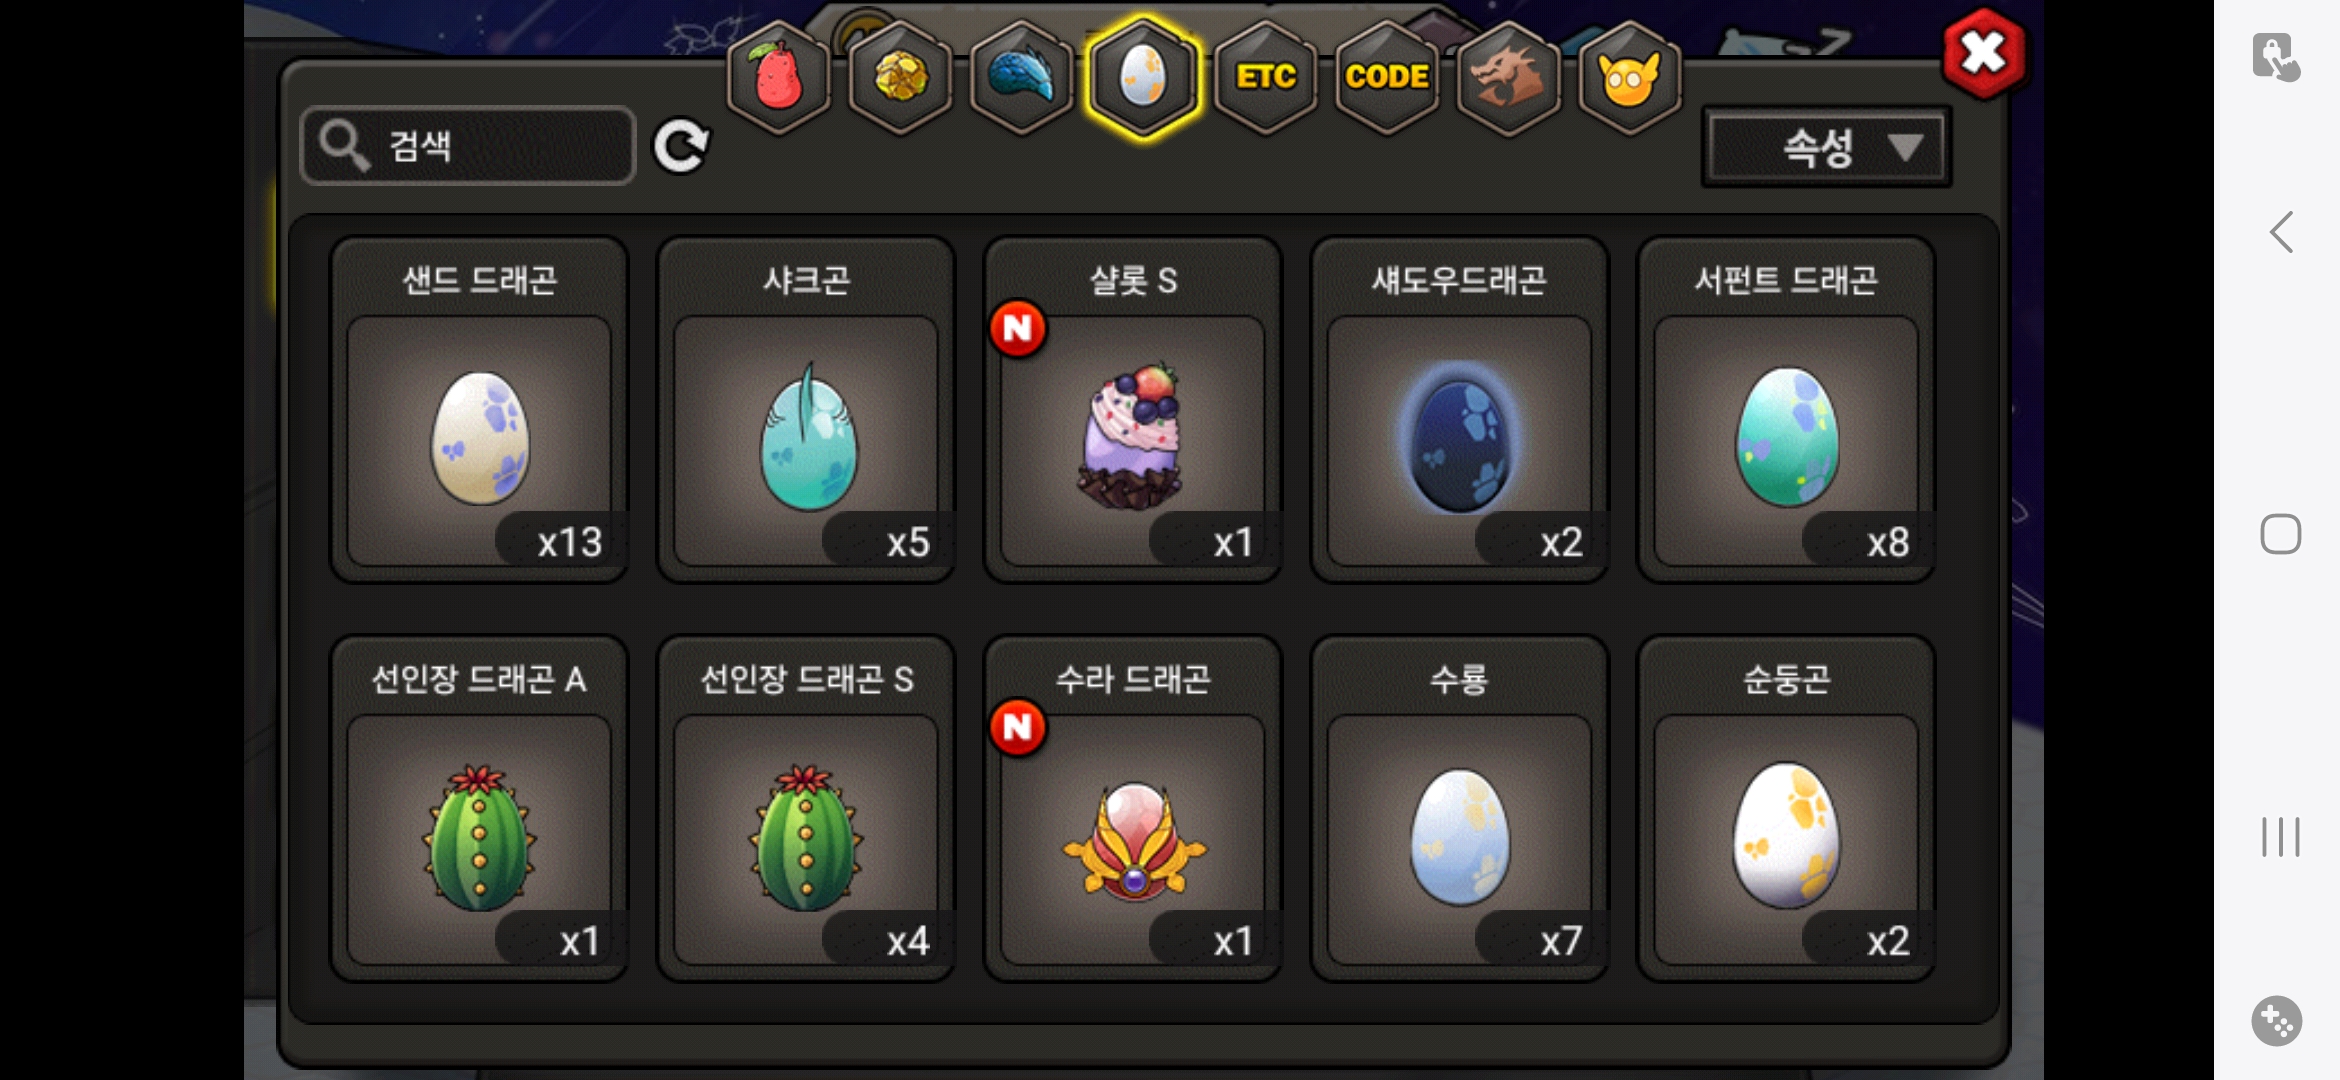Select the 샌드 드래곤 egg x13
The image size is (2340, 1080).
coord(479,410)
